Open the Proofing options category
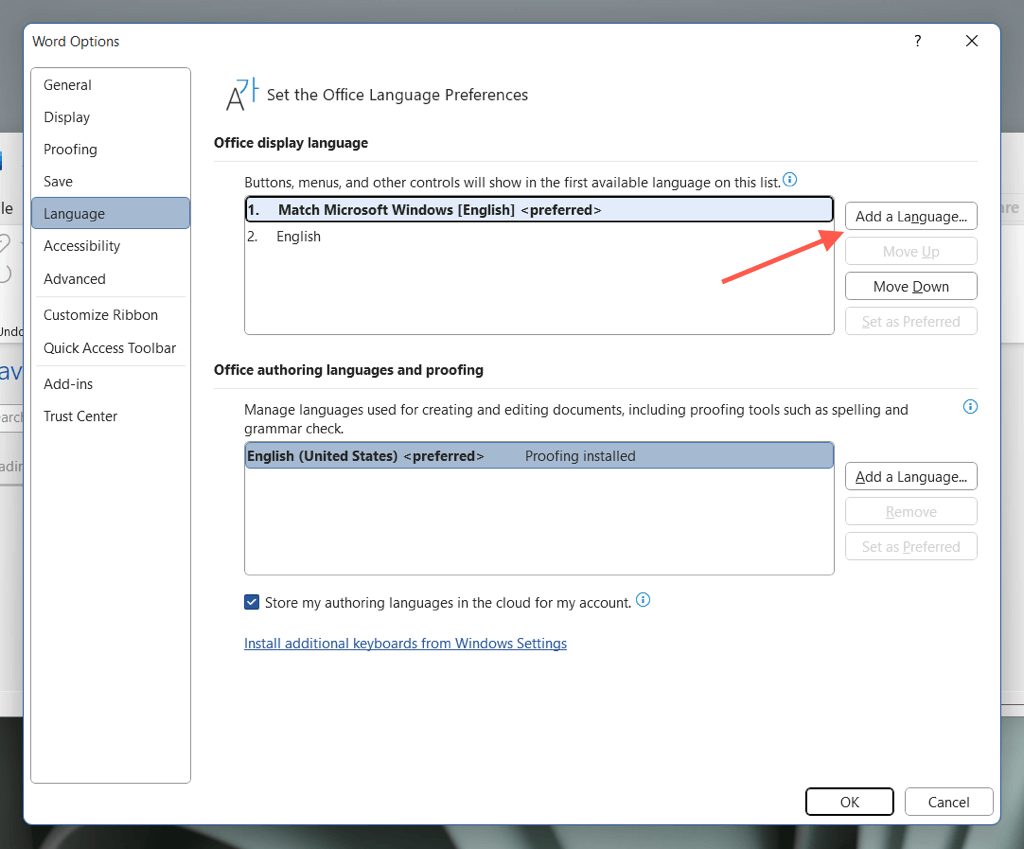Viewport: 1024px width, 849px height. (70, 149)
